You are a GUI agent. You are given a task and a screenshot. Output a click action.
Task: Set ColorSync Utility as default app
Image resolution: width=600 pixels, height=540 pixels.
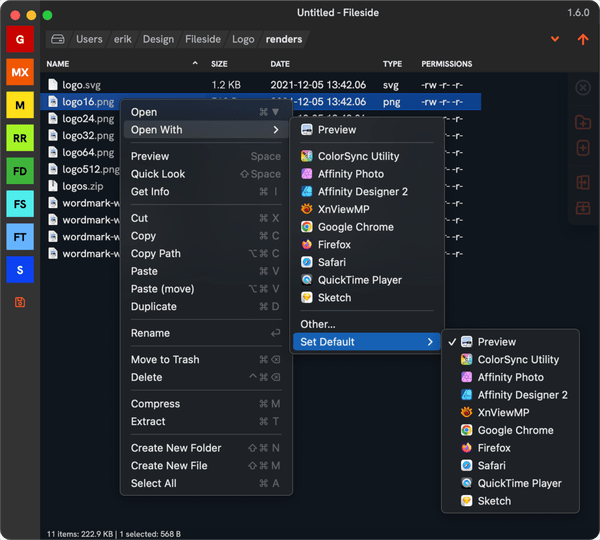click(510, 359)
